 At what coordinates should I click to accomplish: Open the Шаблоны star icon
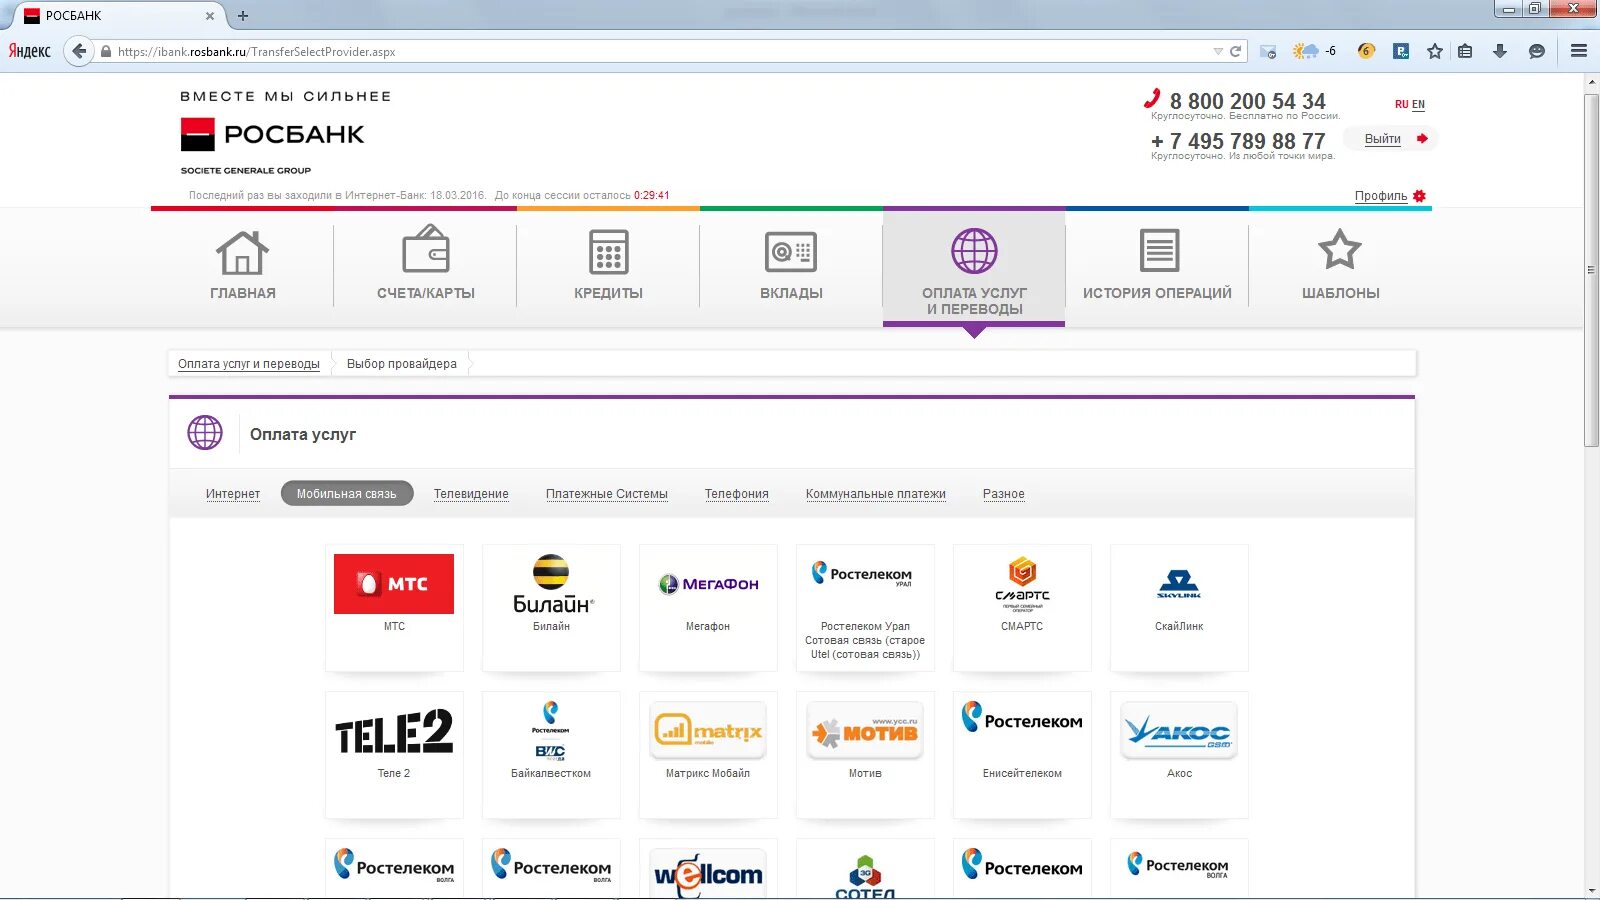click(1340, 250)
